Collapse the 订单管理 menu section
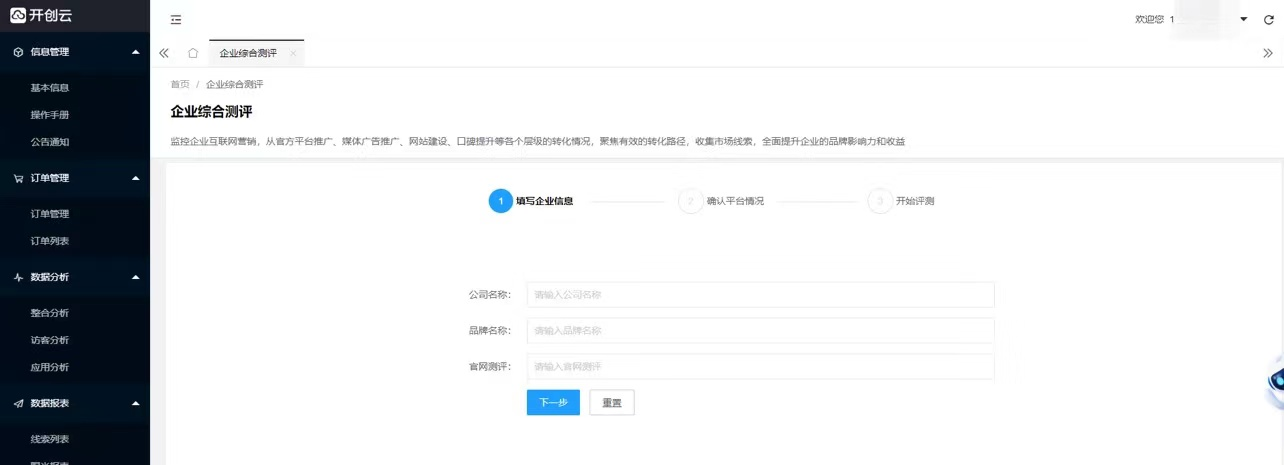 click(x=135, y=178)
